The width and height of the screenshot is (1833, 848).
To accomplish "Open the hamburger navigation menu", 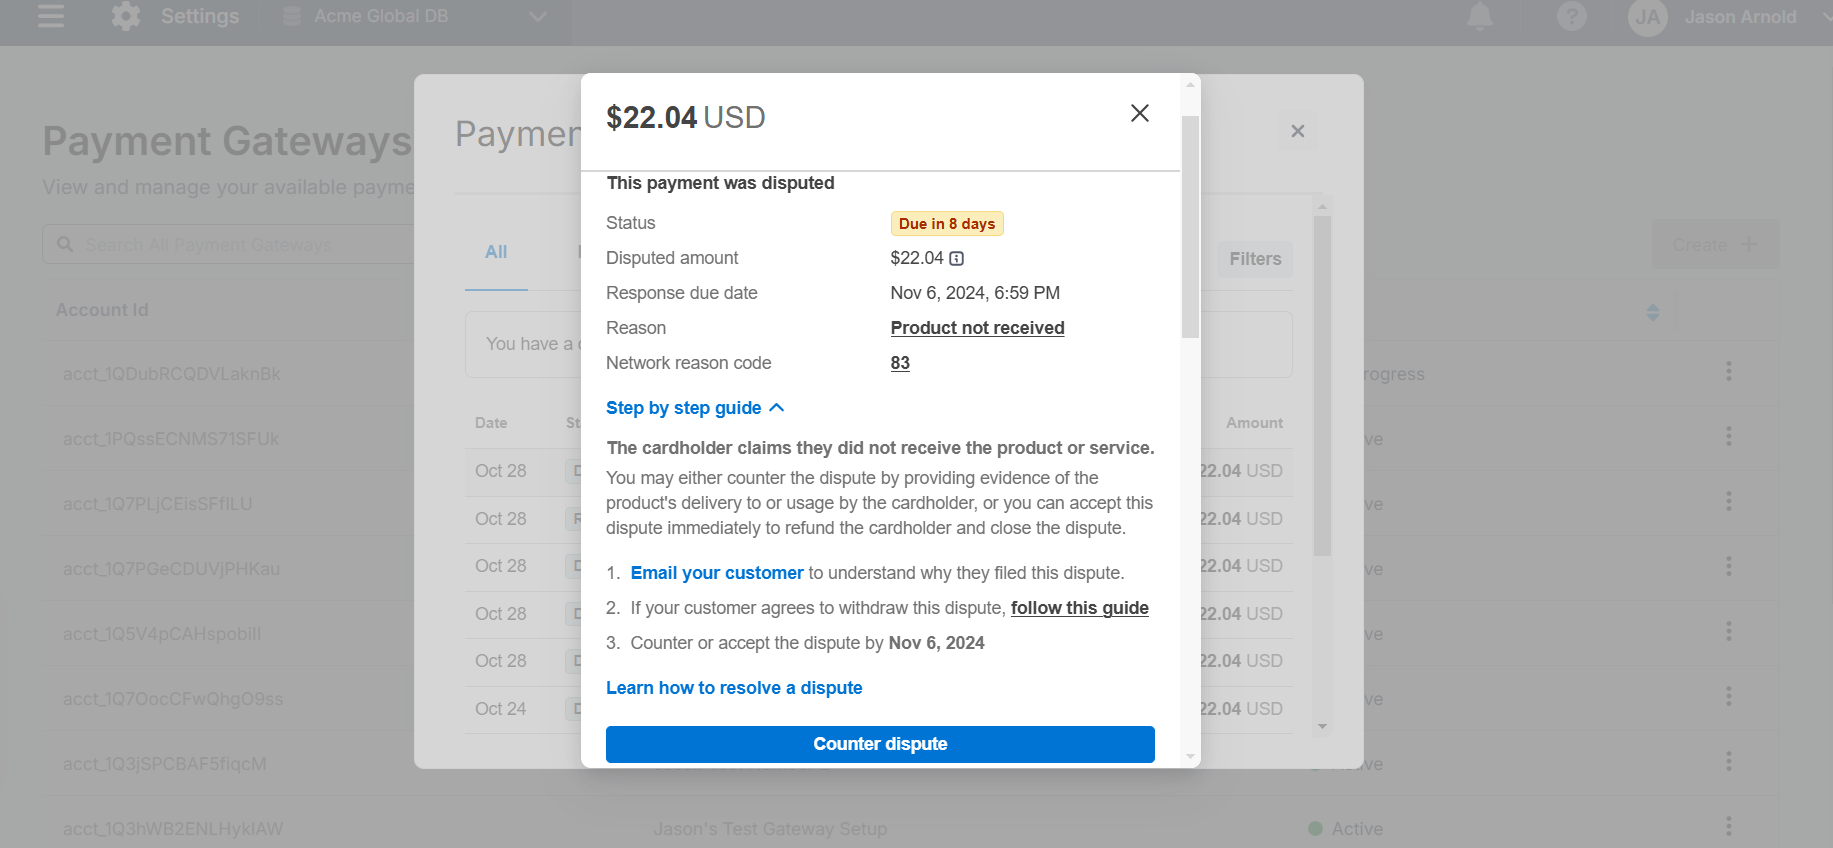I will point(50,16).
